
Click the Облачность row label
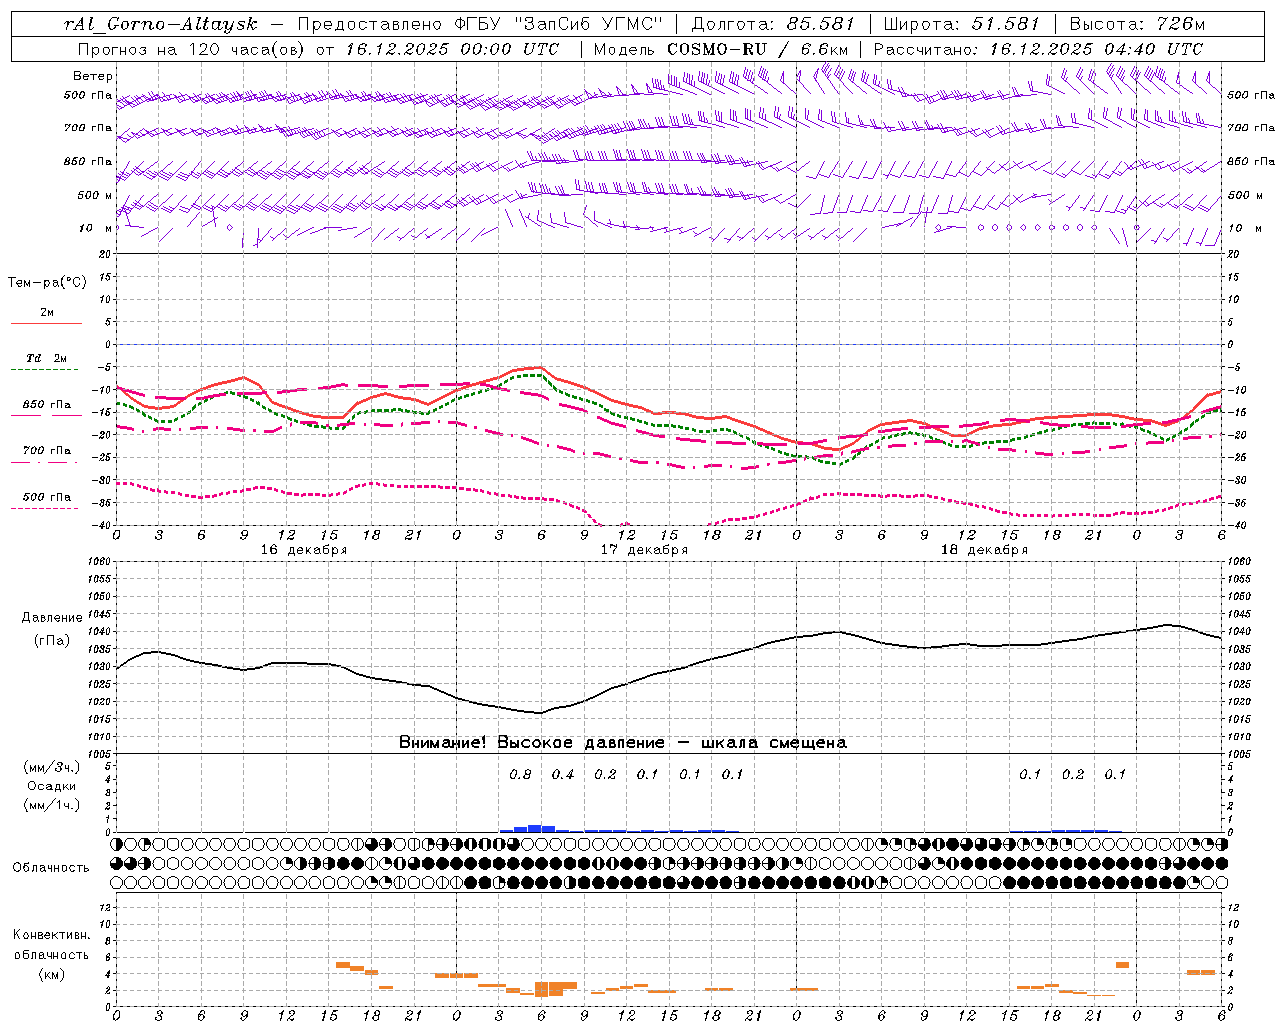51,867
